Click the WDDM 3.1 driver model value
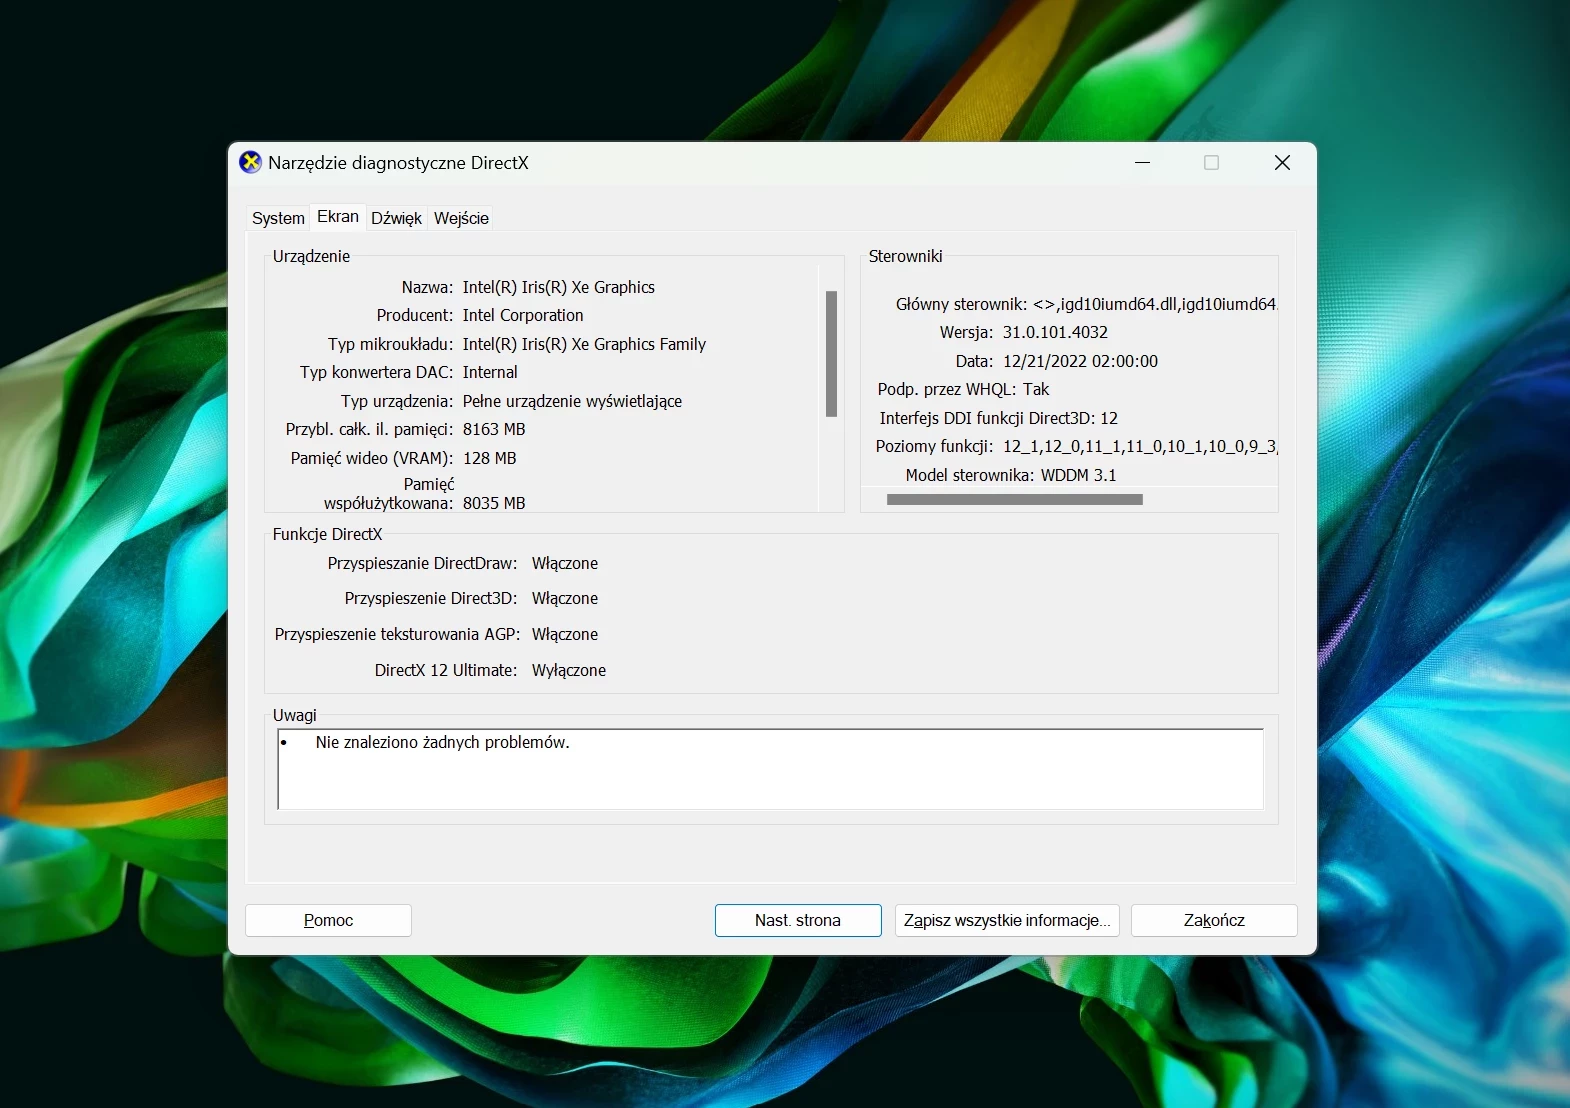The height and width of the screenshot is (1108, 1570). click(x=1078, y=475)
